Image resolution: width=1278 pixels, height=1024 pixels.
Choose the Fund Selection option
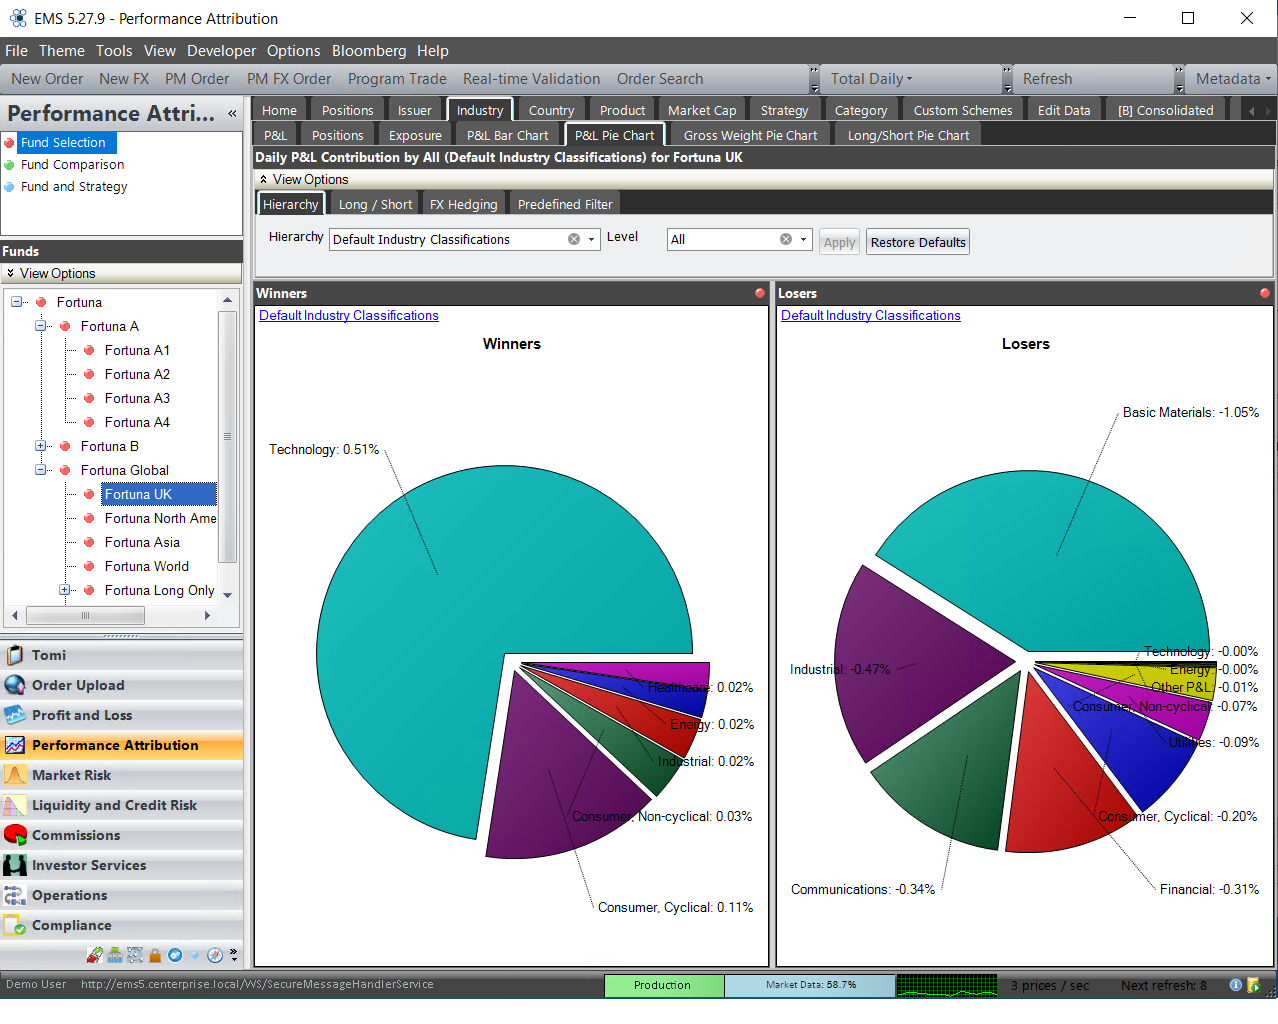63,143
